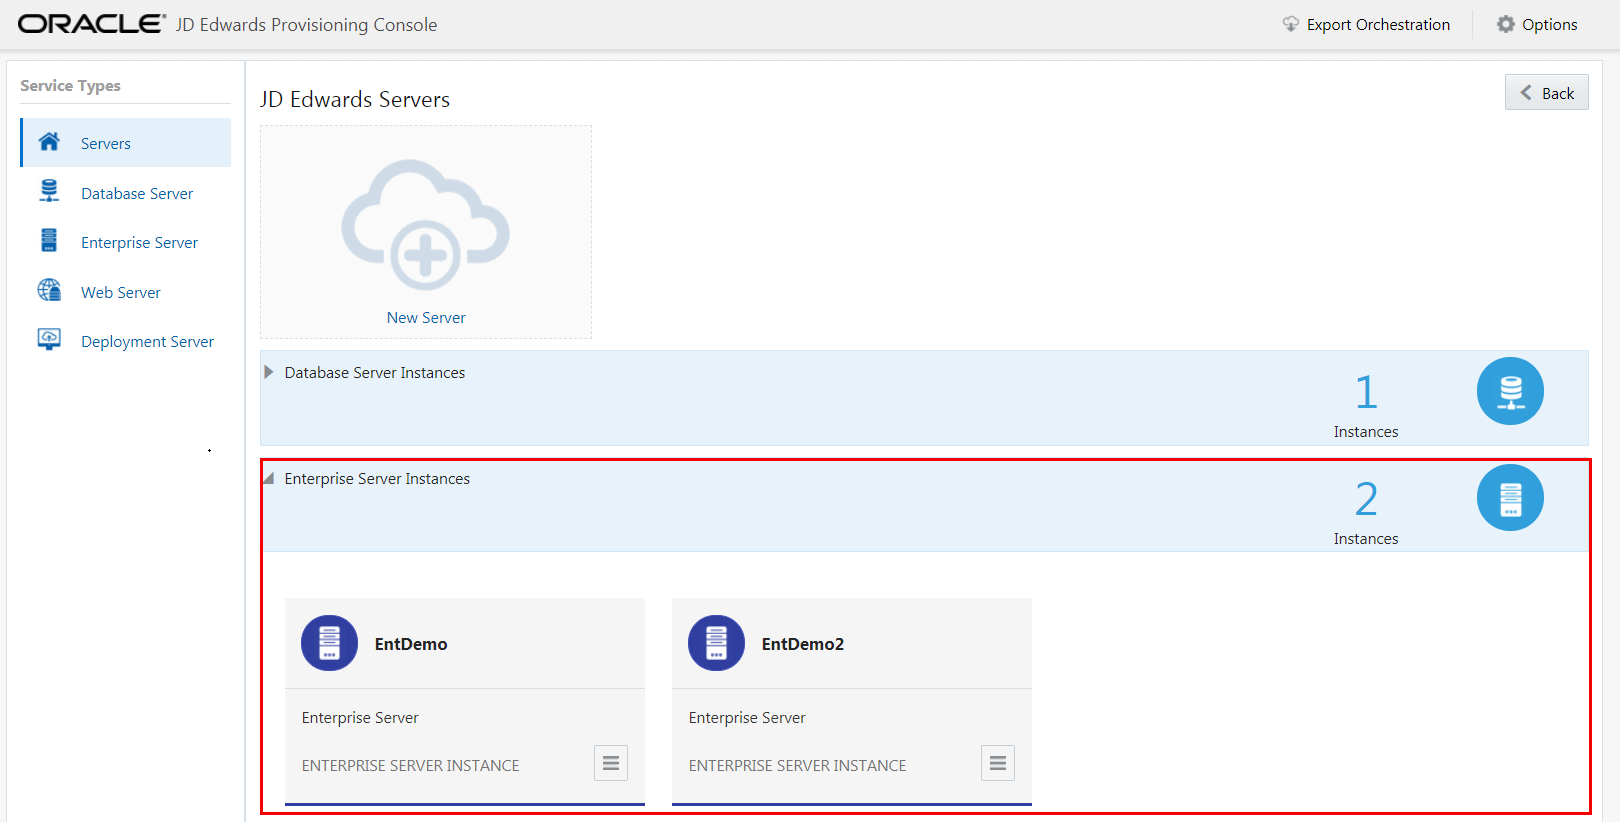This screenshot has height=822, width=1620.
Task: Click ENTERPRISE SERVER INSTANCE label on EntDemo card
Action: click(411, 765)
